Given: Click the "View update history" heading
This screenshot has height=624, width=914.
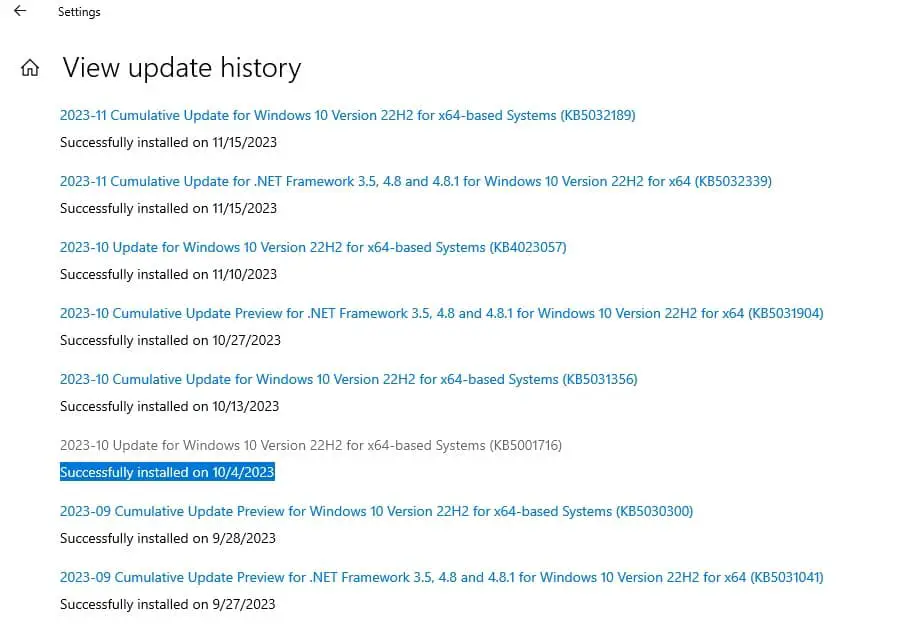Looking at the screenshot, I should pos(181,68).
